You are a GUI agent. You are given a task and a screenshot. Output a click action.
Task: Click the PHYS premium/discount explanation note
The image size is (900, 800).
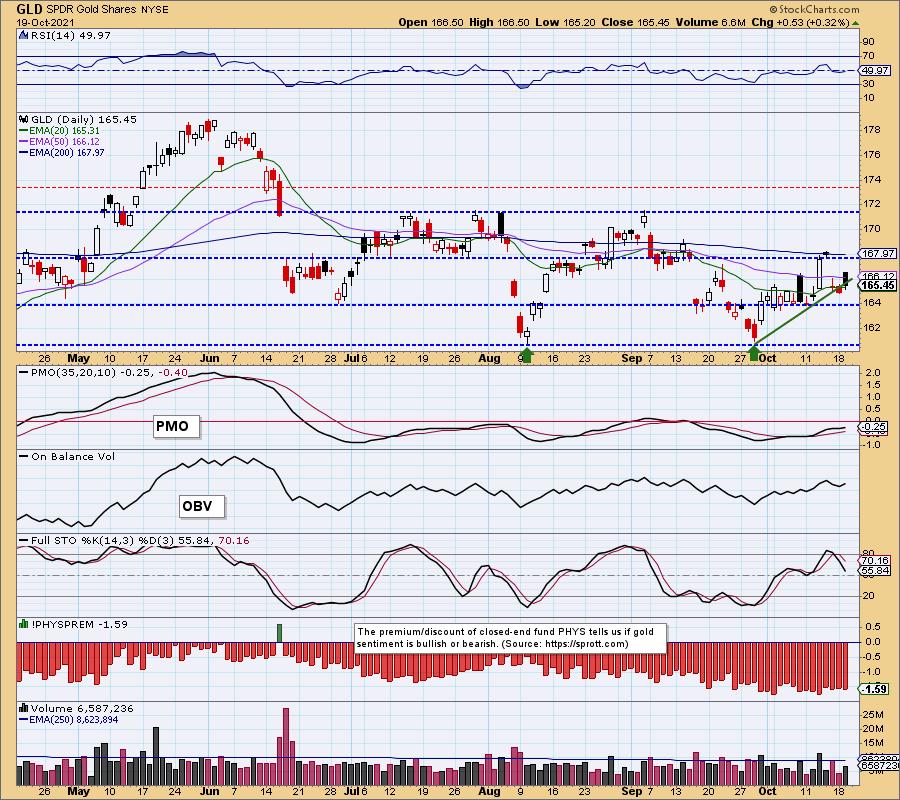coord(510,638)
